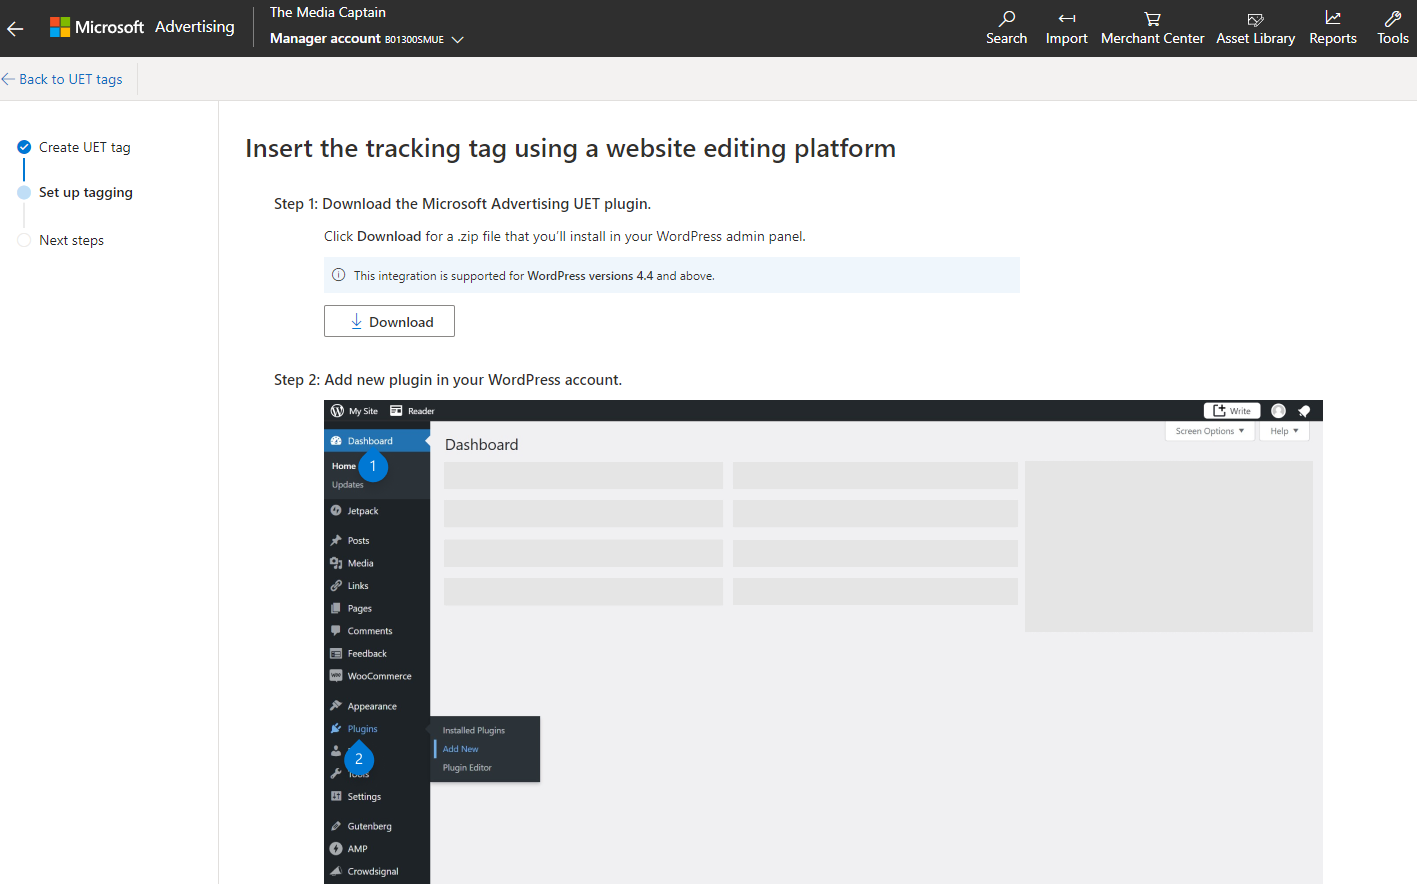Open the Tools menu
Image resolution: width=1417 pixels, height=884 pixels.
pyautogui.click(x=1392, y=28)
